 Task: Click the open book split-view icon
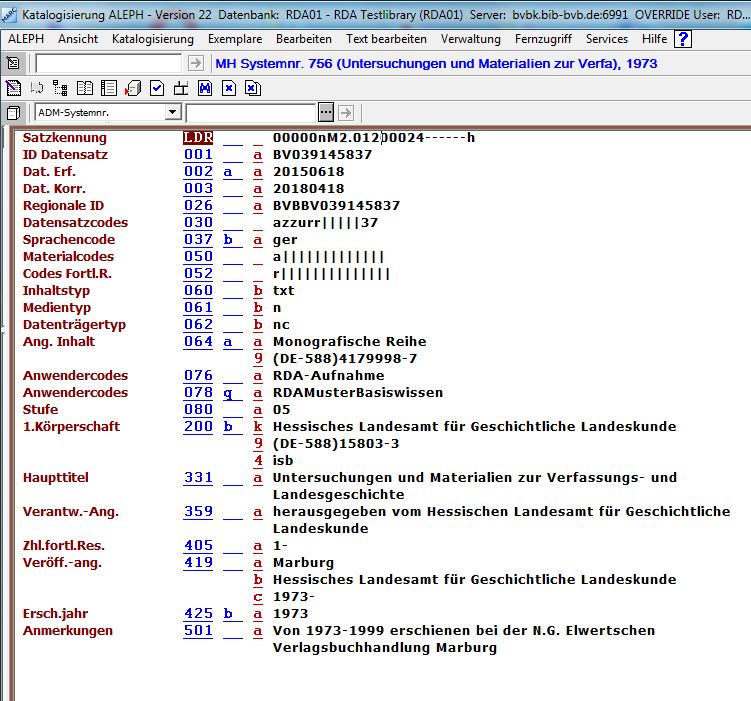tap(85, 88)
